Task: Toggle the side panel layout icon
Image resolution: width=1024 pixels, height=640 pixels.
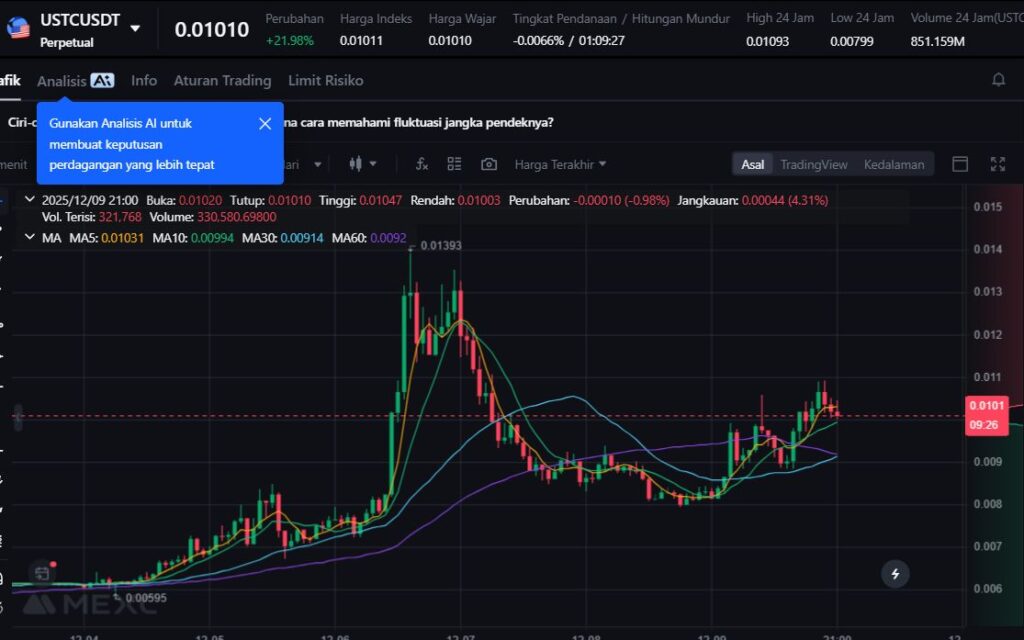Action: tap(960, 164)
